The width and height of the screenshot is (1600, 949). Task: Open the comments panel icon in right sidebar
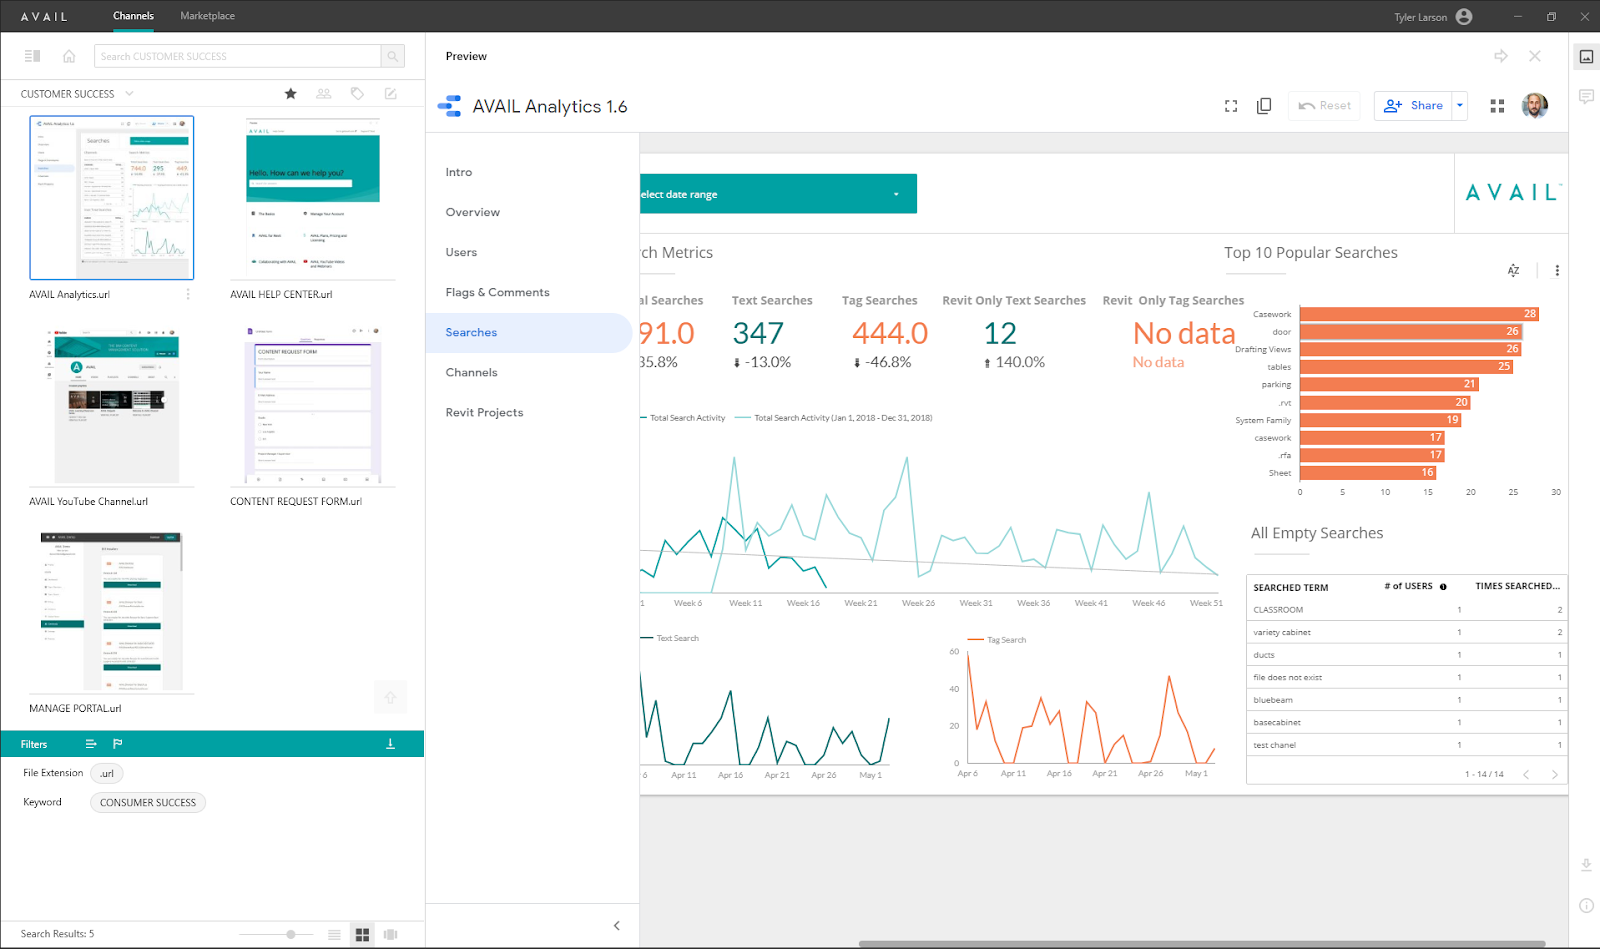pyautogui.click(x=1586, y=96)
